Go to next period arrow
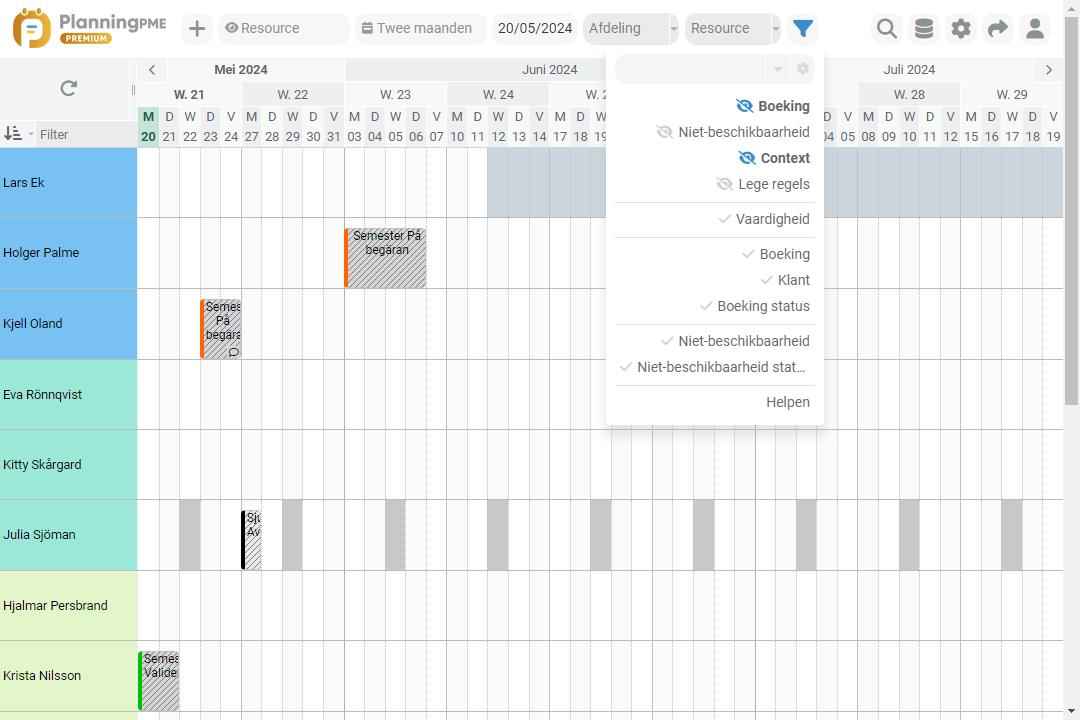The image size is (1080, 720). [x=1048, y=70]
